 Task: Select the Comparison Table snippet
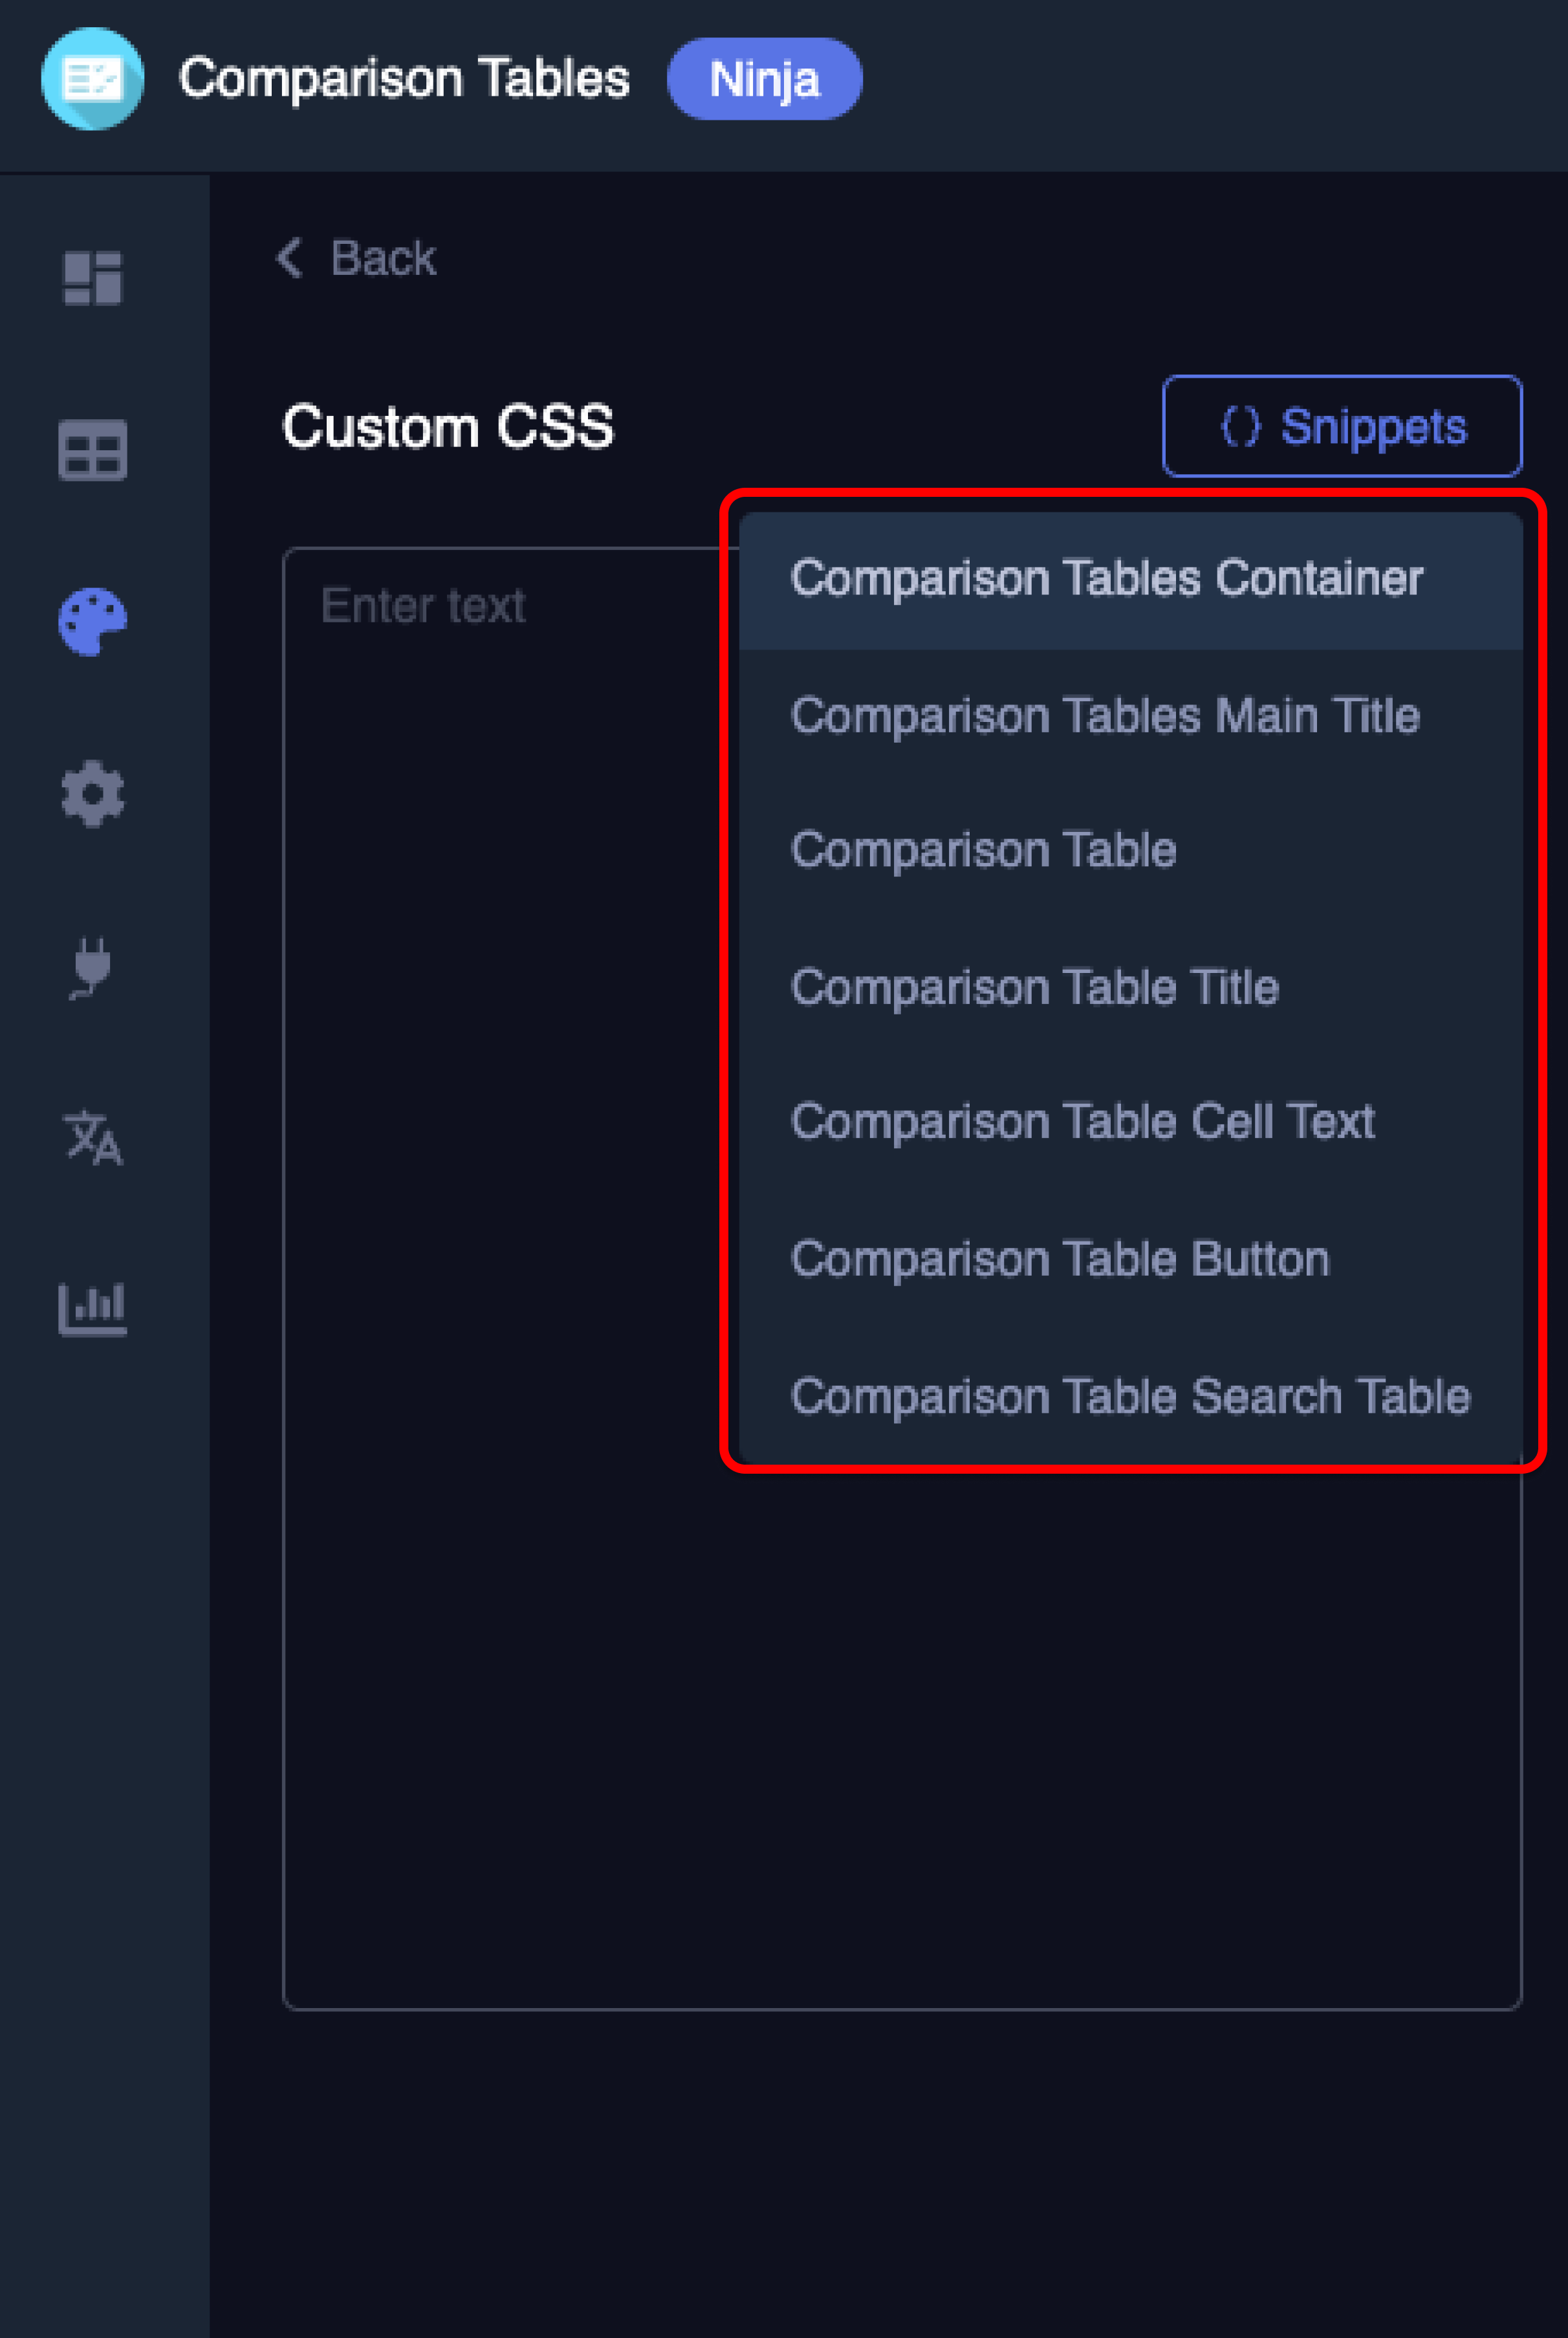point(983,851)
